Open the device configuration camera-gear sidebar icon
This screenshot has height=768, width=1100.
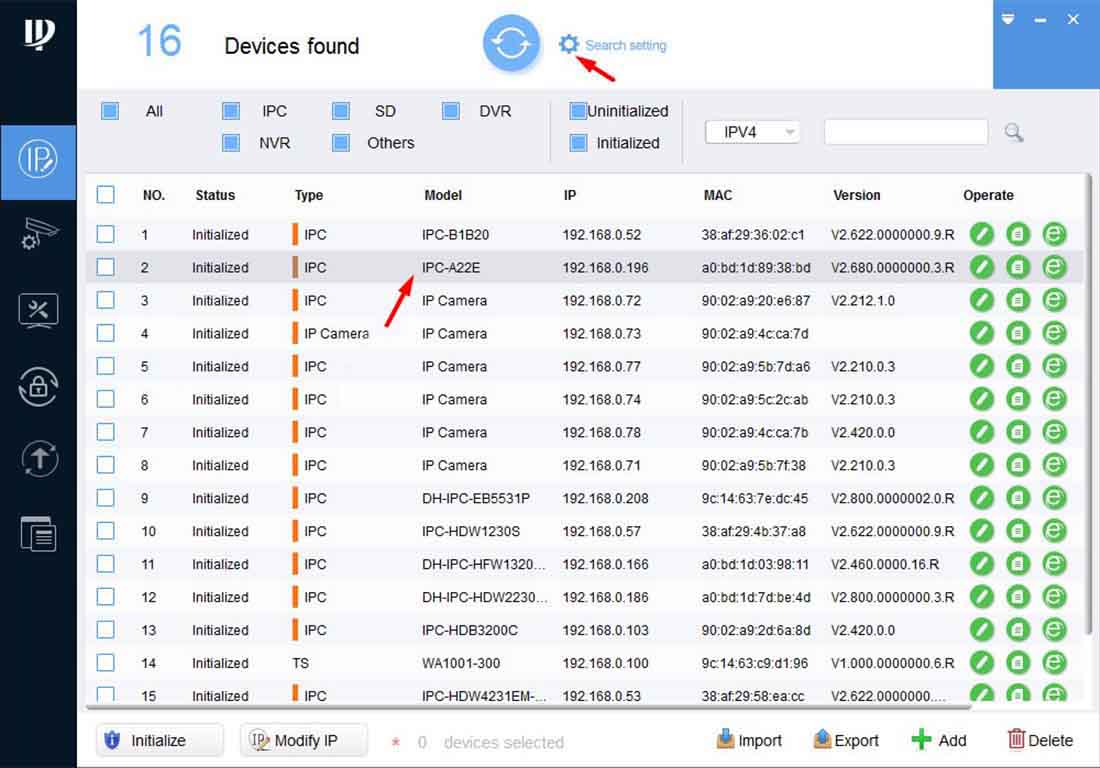[39, 234]
